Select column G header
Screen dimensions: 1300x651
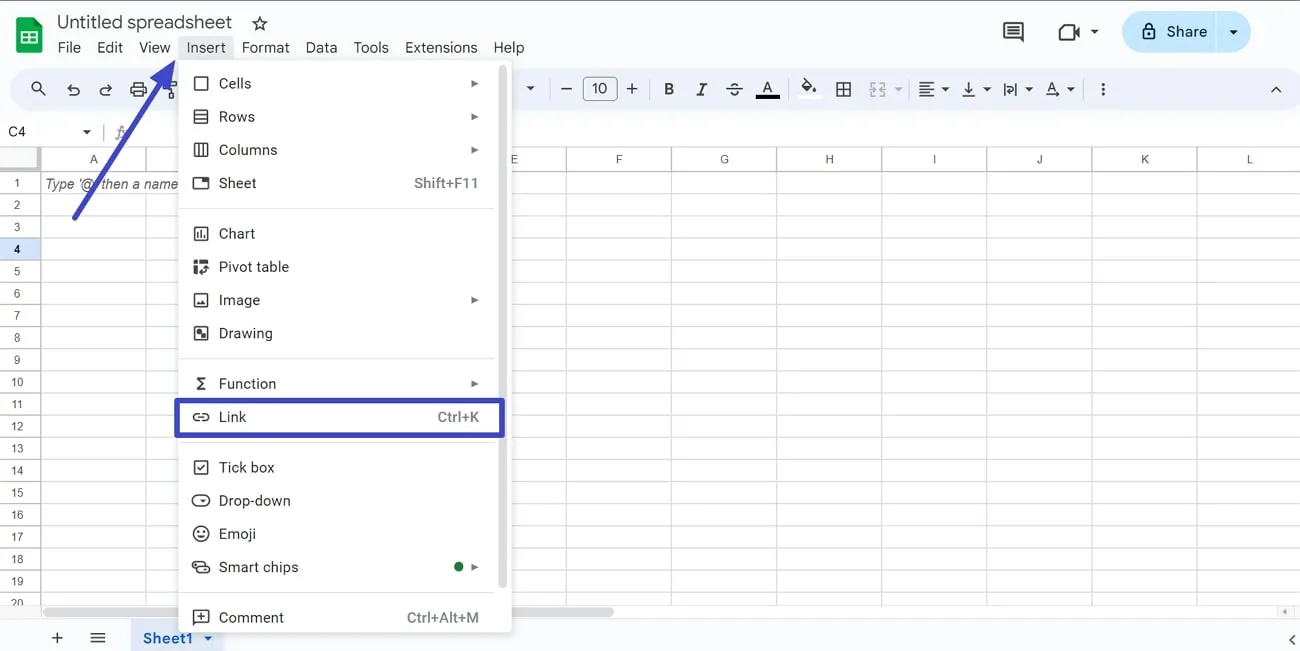[724, 159]
